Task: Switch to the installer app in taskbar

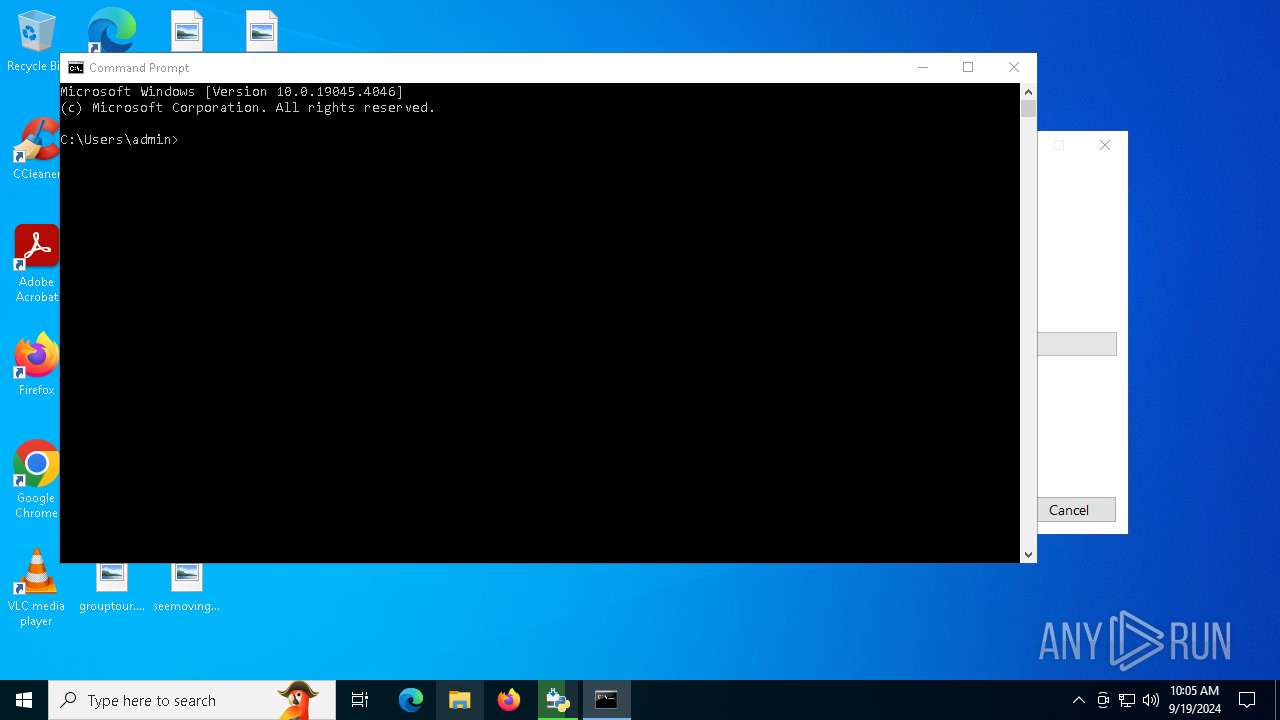Action: [558, 700]
